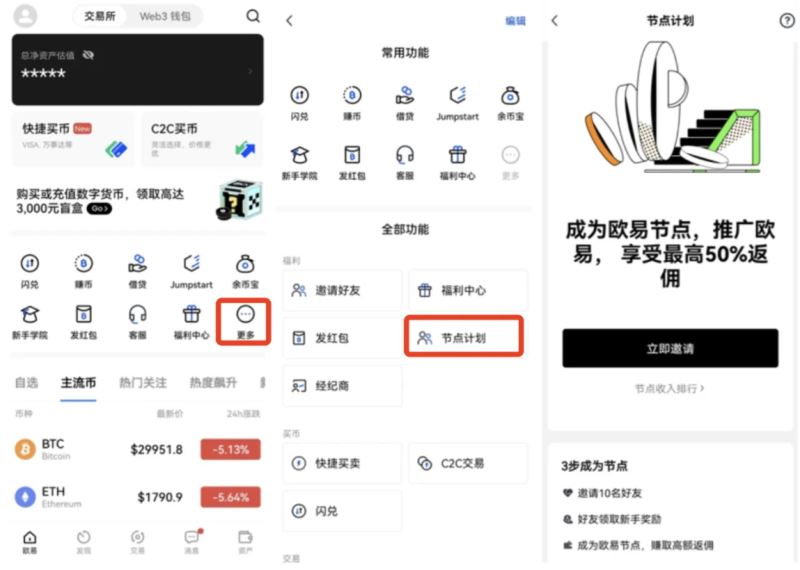
Task: Go to 资产 in the bottom navigation
Action: coord(245,542)
